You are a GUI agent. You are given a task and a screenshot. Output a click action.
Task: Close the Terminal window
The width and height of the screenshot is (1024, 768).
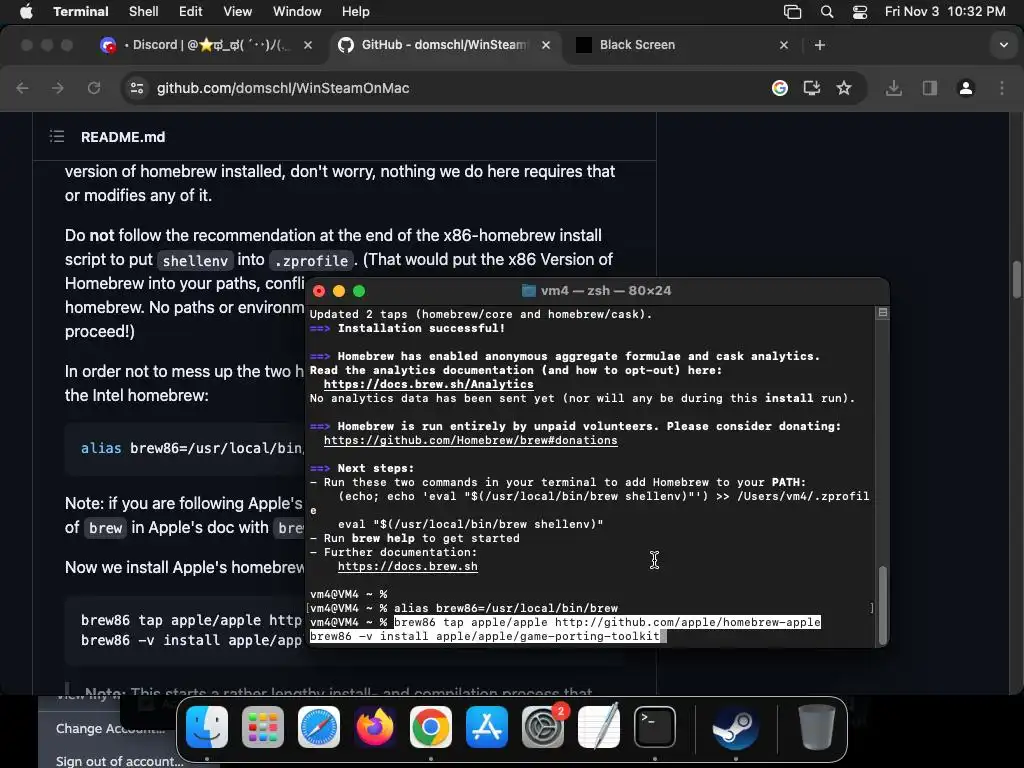319,291
